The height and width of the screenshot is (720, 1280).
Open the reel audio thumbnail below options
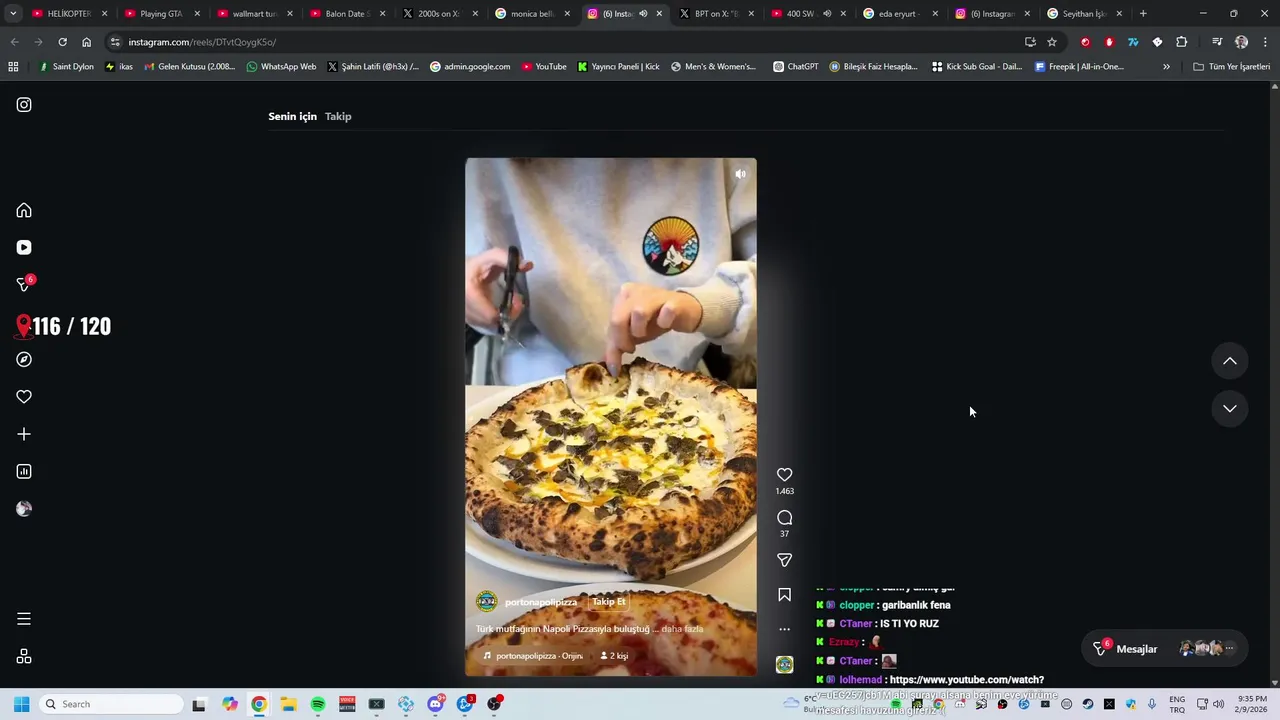pos(785,665)
